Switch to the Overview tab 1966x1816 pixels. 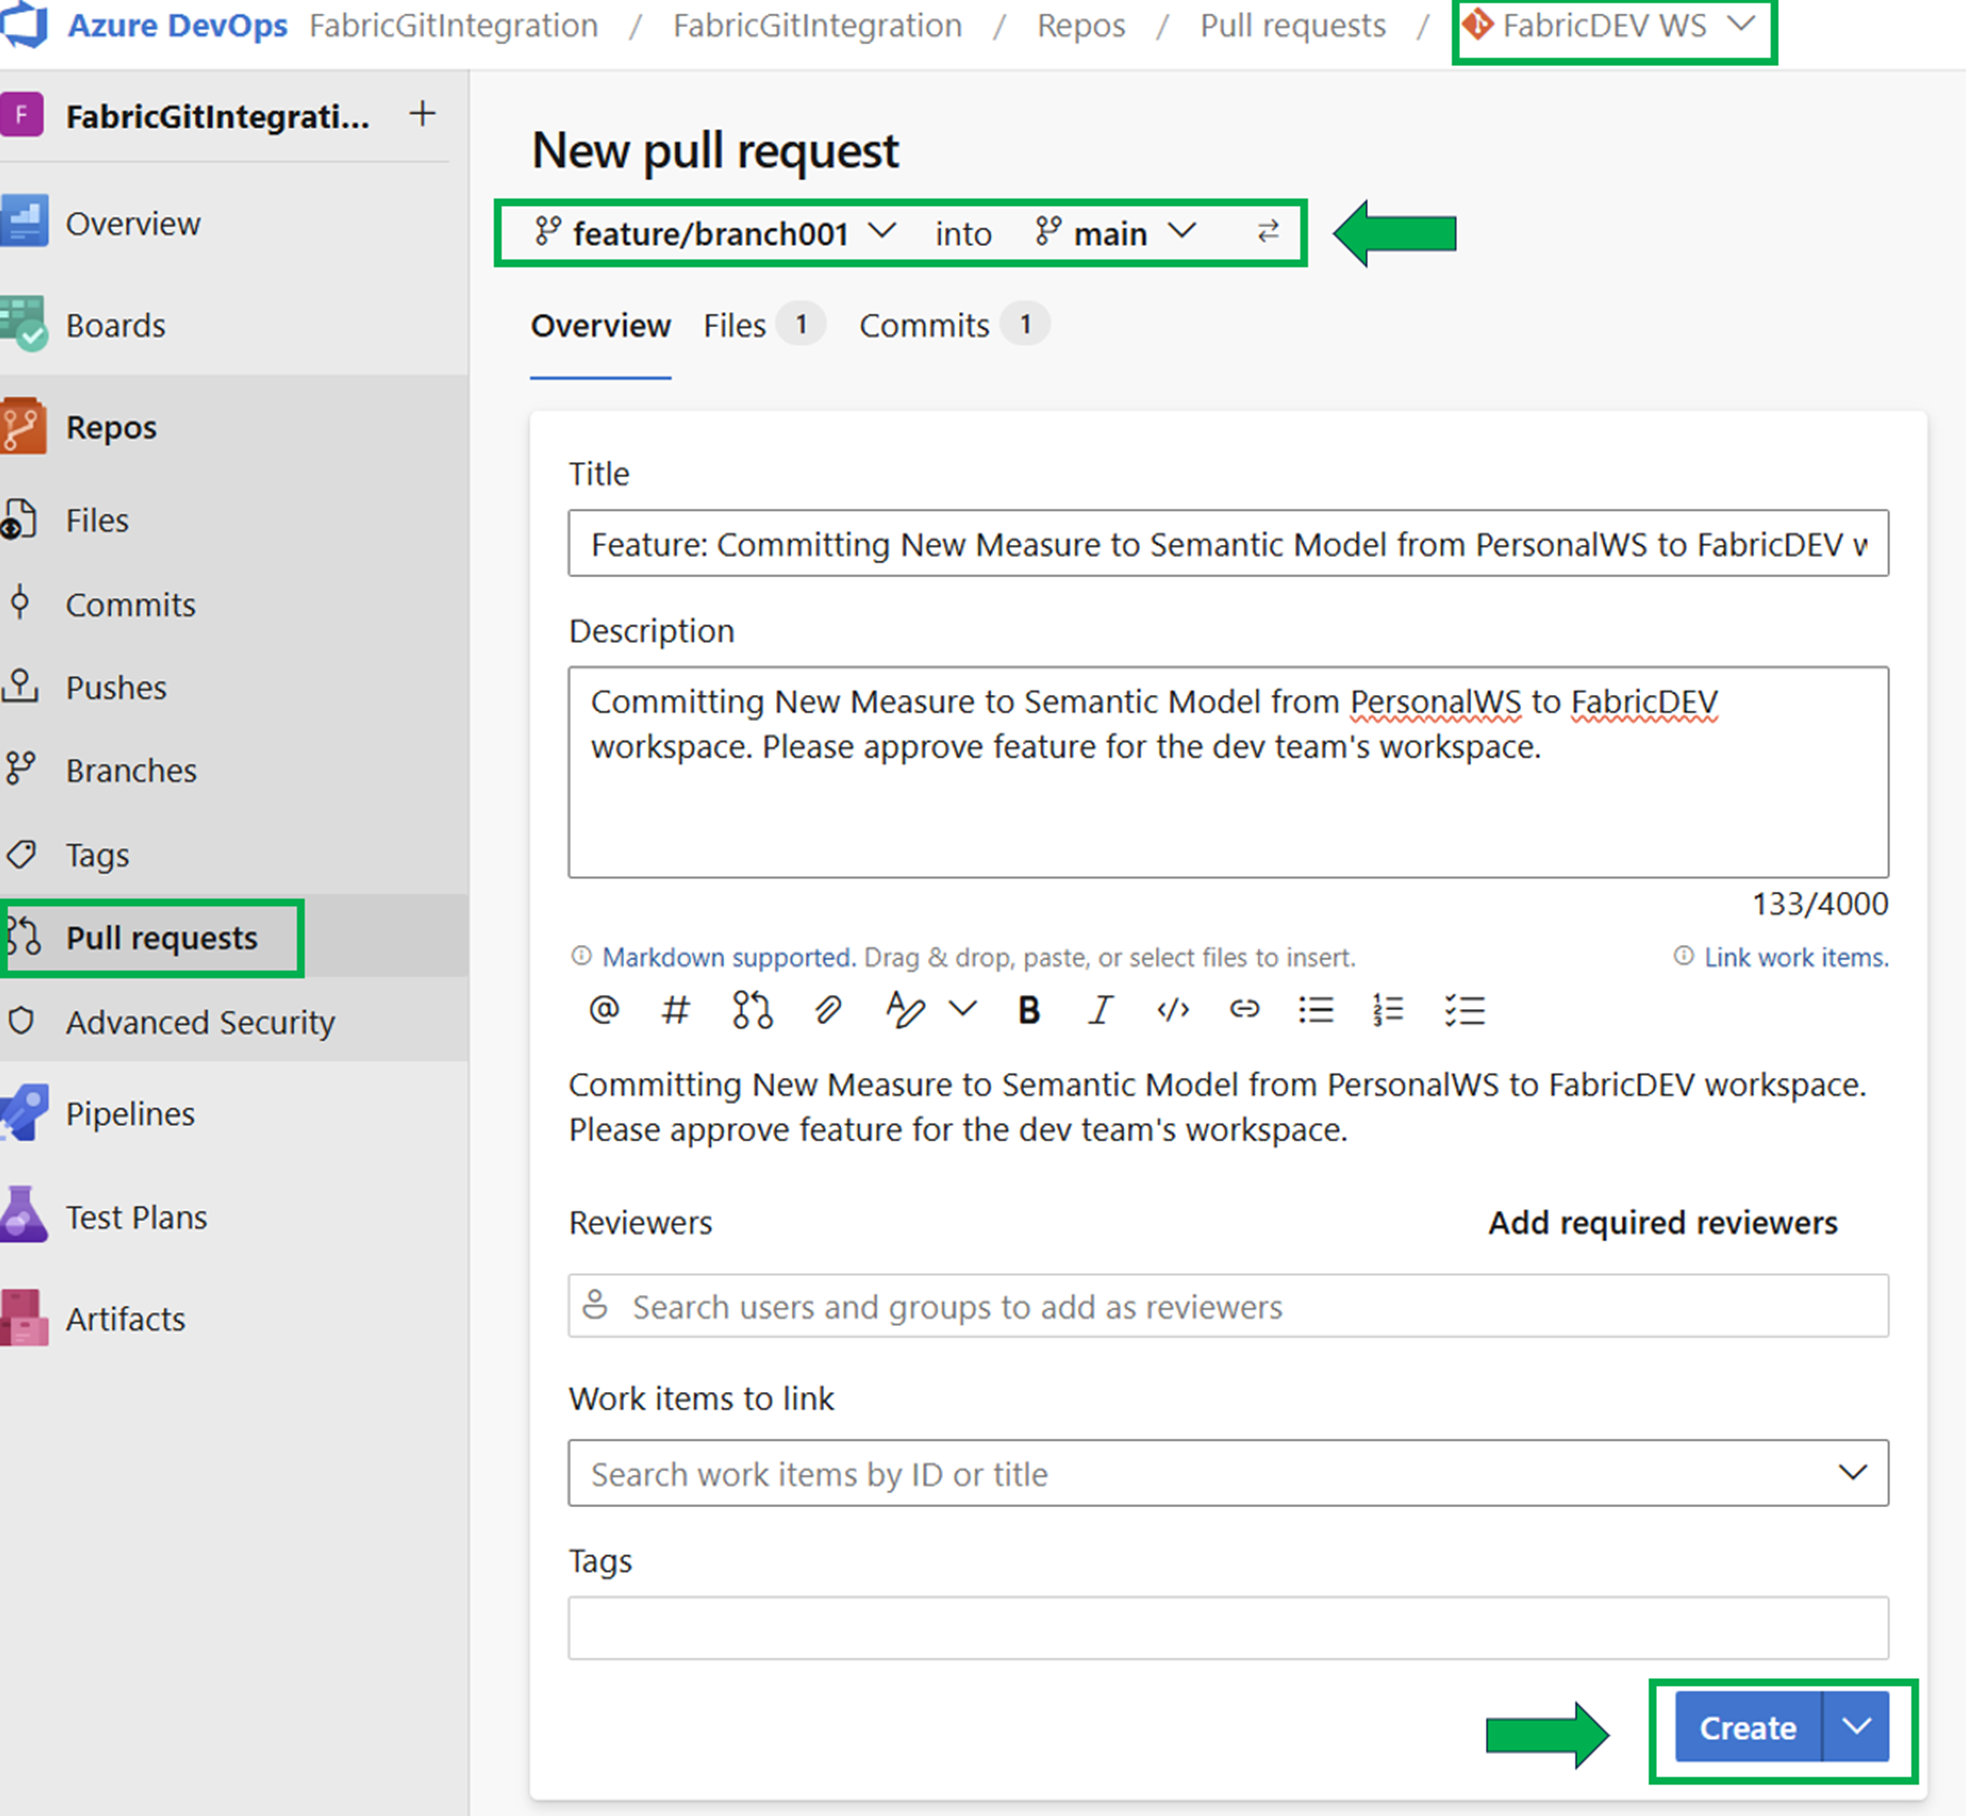point(600,325)
